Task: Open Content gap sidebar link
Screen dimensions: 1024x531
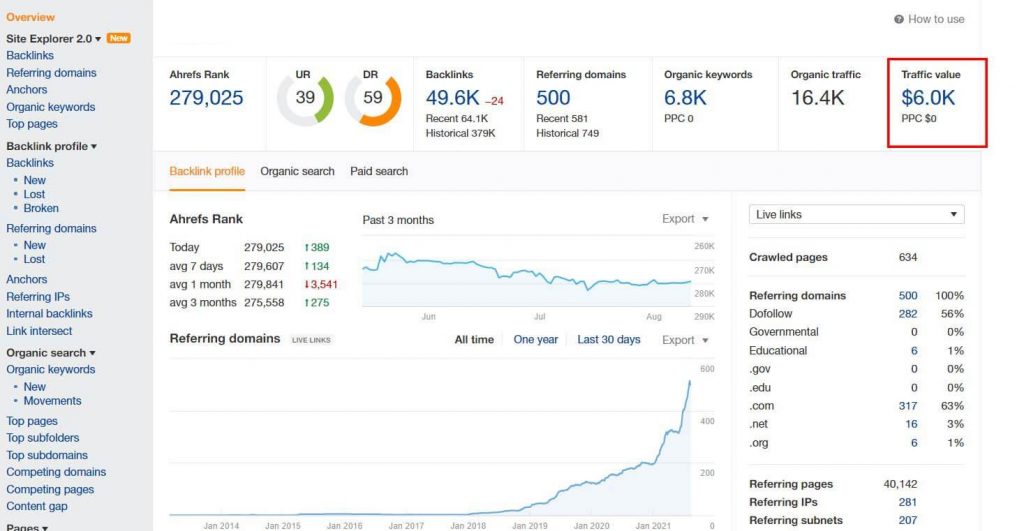Action: point(37,506)
